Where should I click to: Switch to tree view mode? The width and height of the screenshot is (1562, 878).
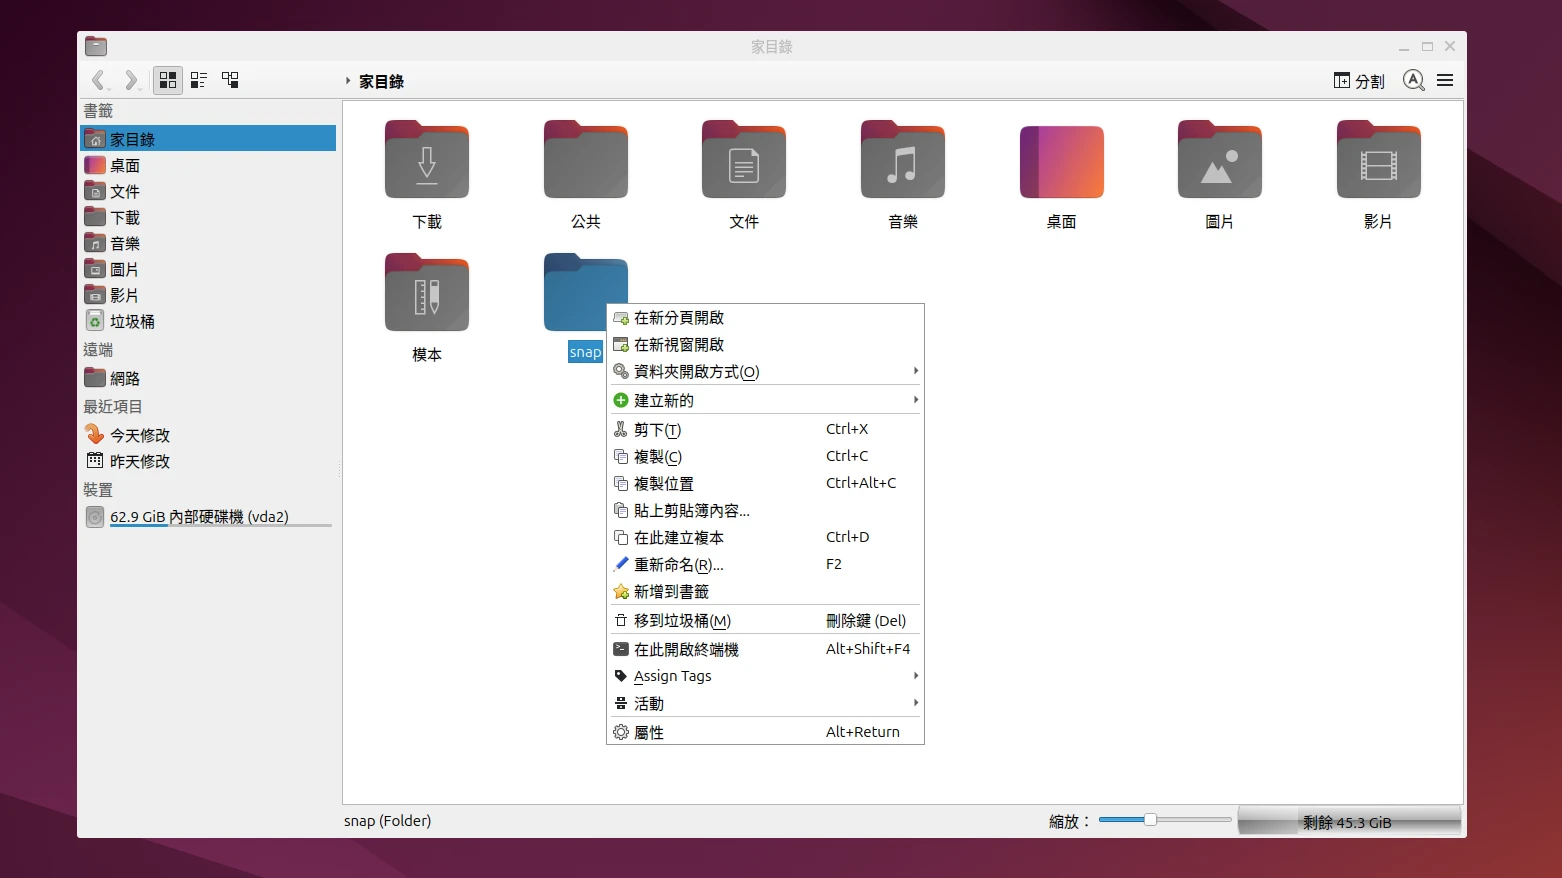click(x=230, y=80)
